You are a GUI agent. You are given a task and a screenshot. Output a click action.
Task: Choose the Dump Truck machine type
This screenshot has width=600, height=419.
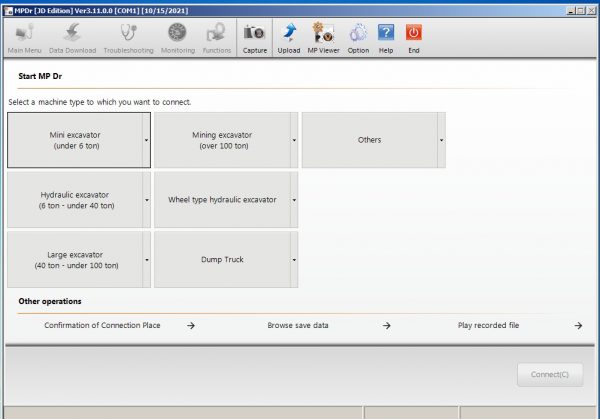(222, 259)
